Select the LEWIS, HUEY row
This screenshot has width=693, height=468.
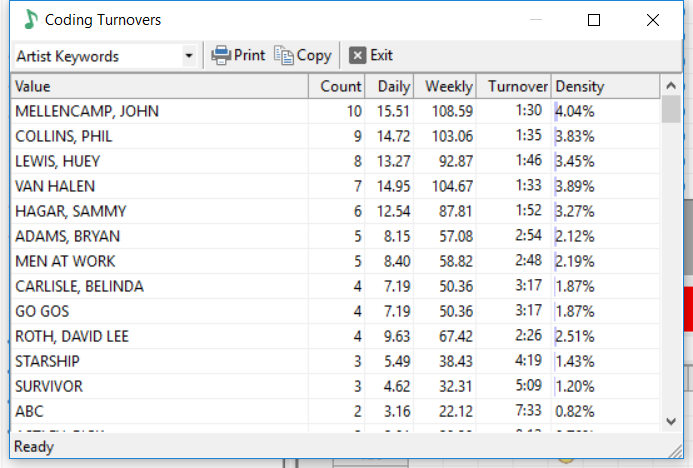coord(335,161)
